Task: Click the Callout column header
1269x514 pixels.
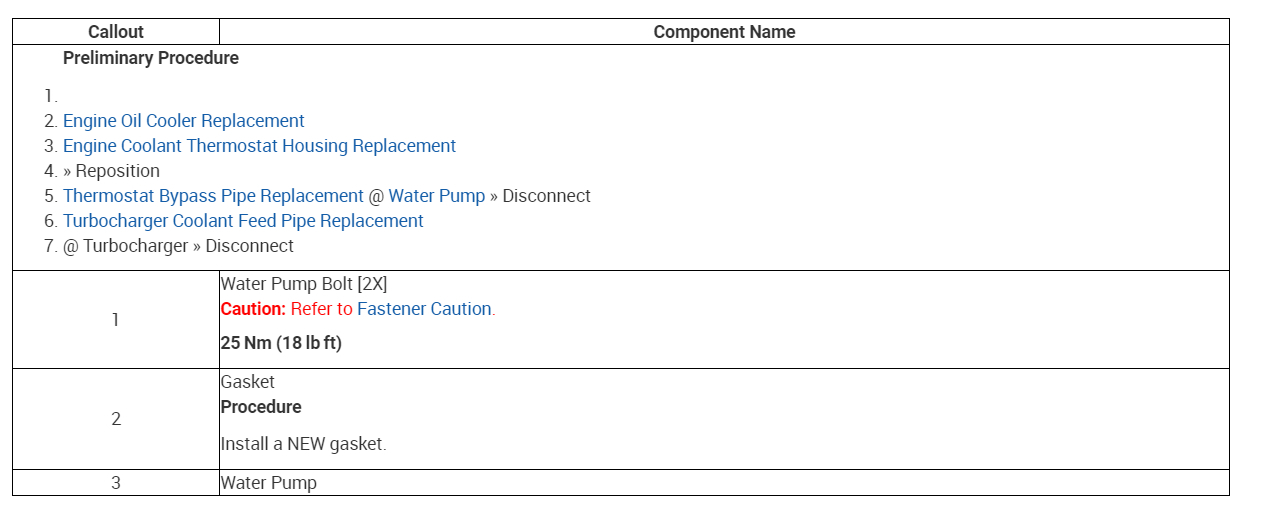Action: click(116, 32)
